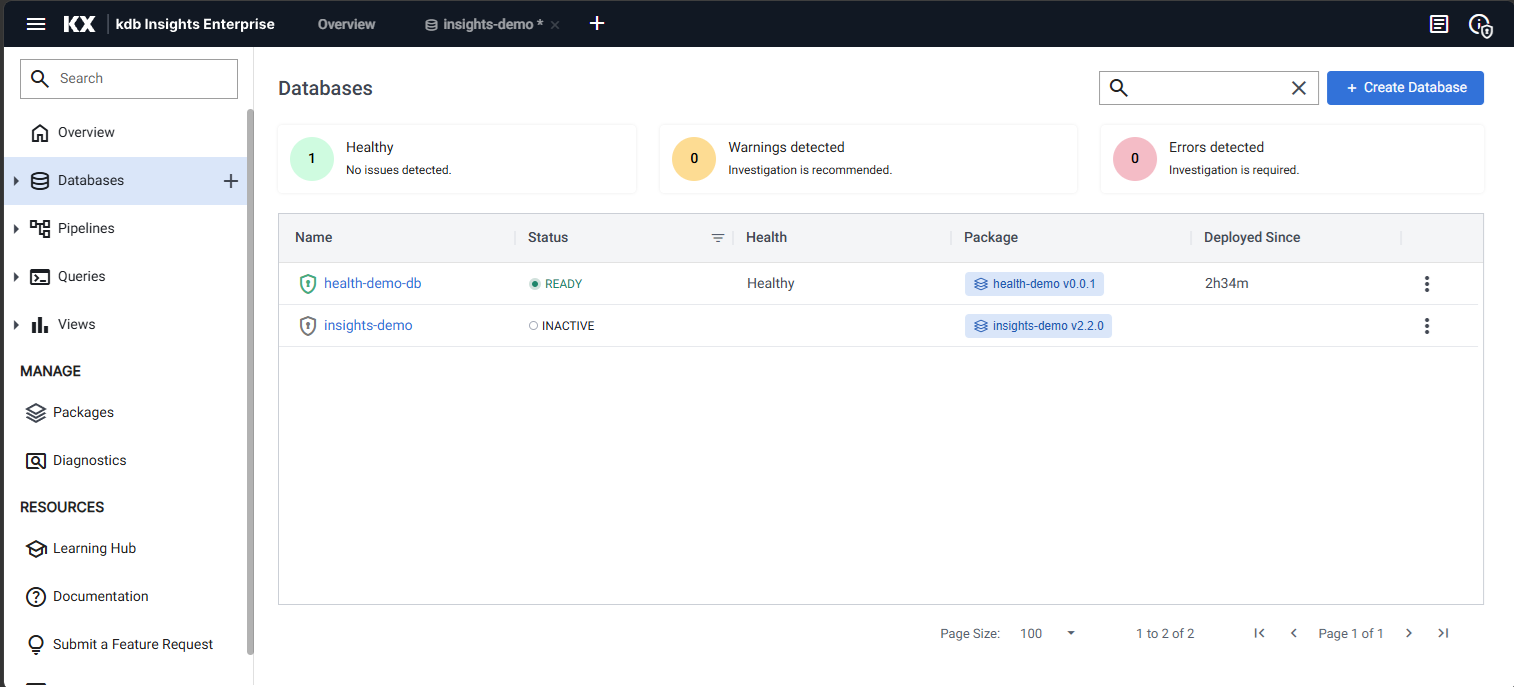Click the grey shield icon for insights-demo
Viewport: 1514px width, 687px height.
click(x=308, y=326)
